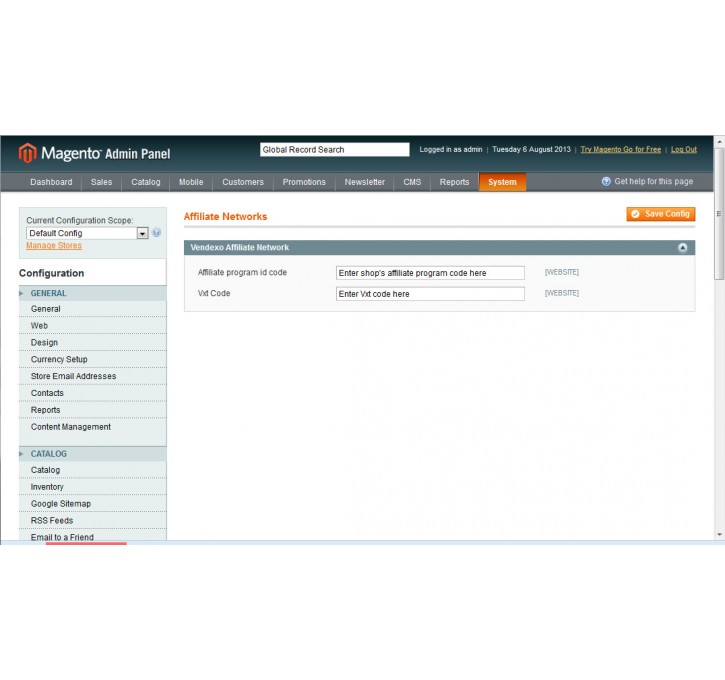The height and width of the screenshot is (680, 725).
Task: Click the Vendexo Affiliate Network header
Action: [x=439, y=247]
